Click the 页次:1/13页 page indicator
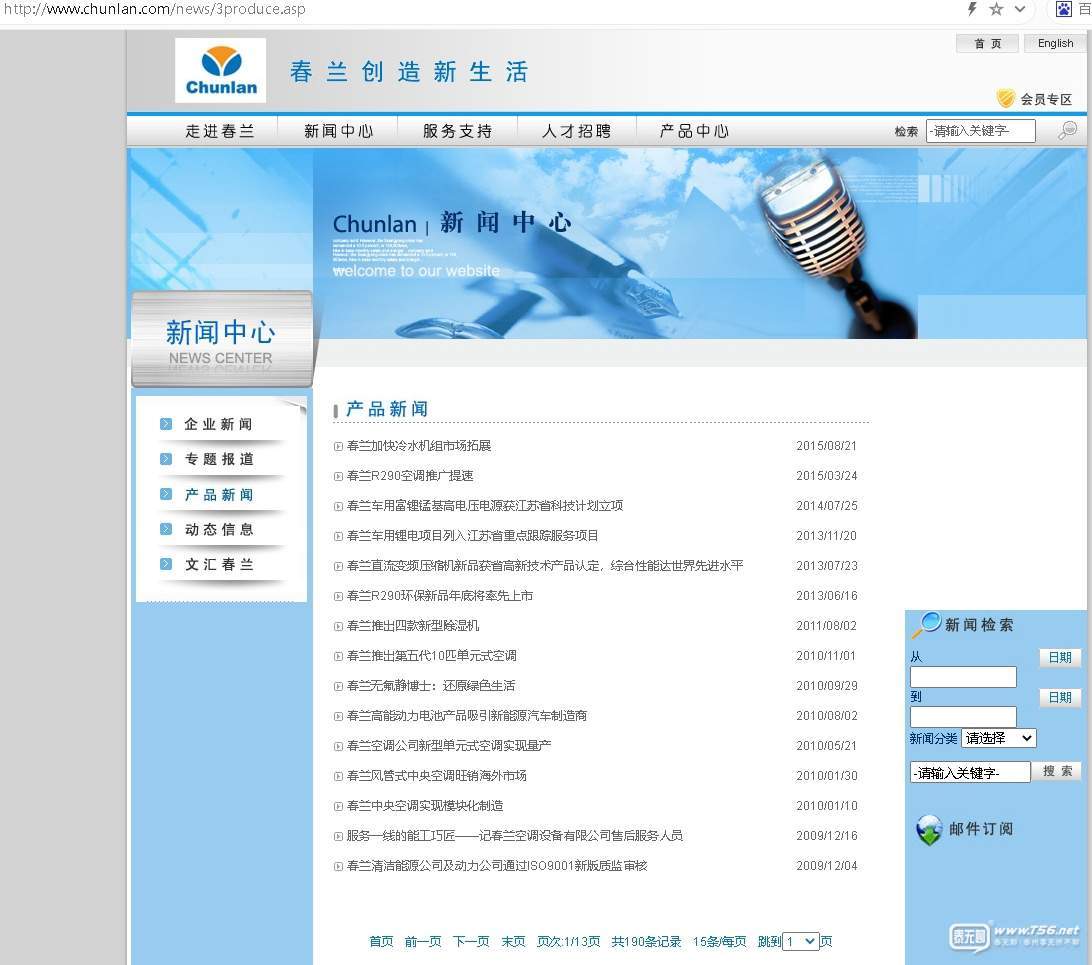This screenshot has height=965, width=1092. 568,941
